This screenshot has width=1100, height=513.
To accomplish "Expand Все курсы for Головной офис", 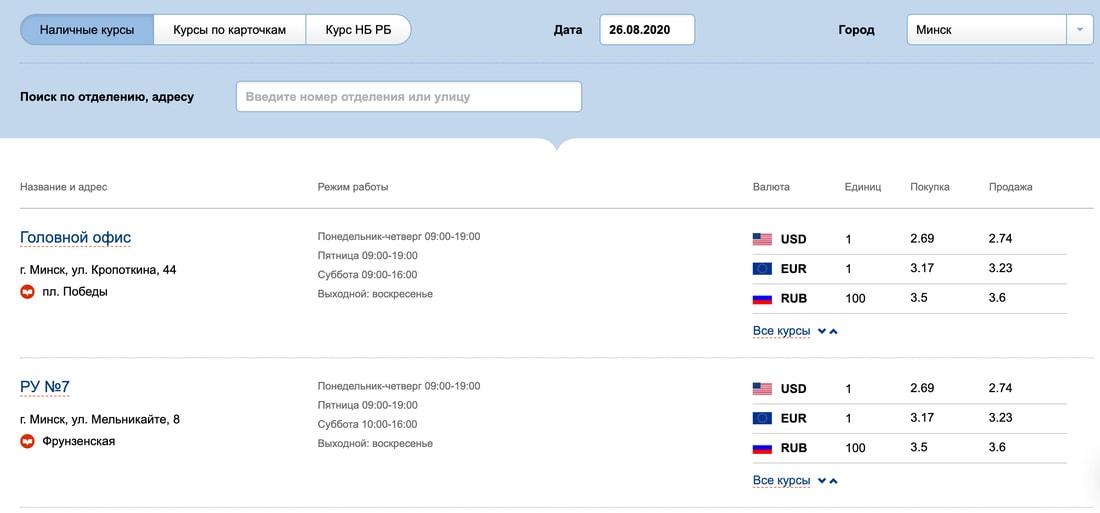I will (x=782, y=331).
